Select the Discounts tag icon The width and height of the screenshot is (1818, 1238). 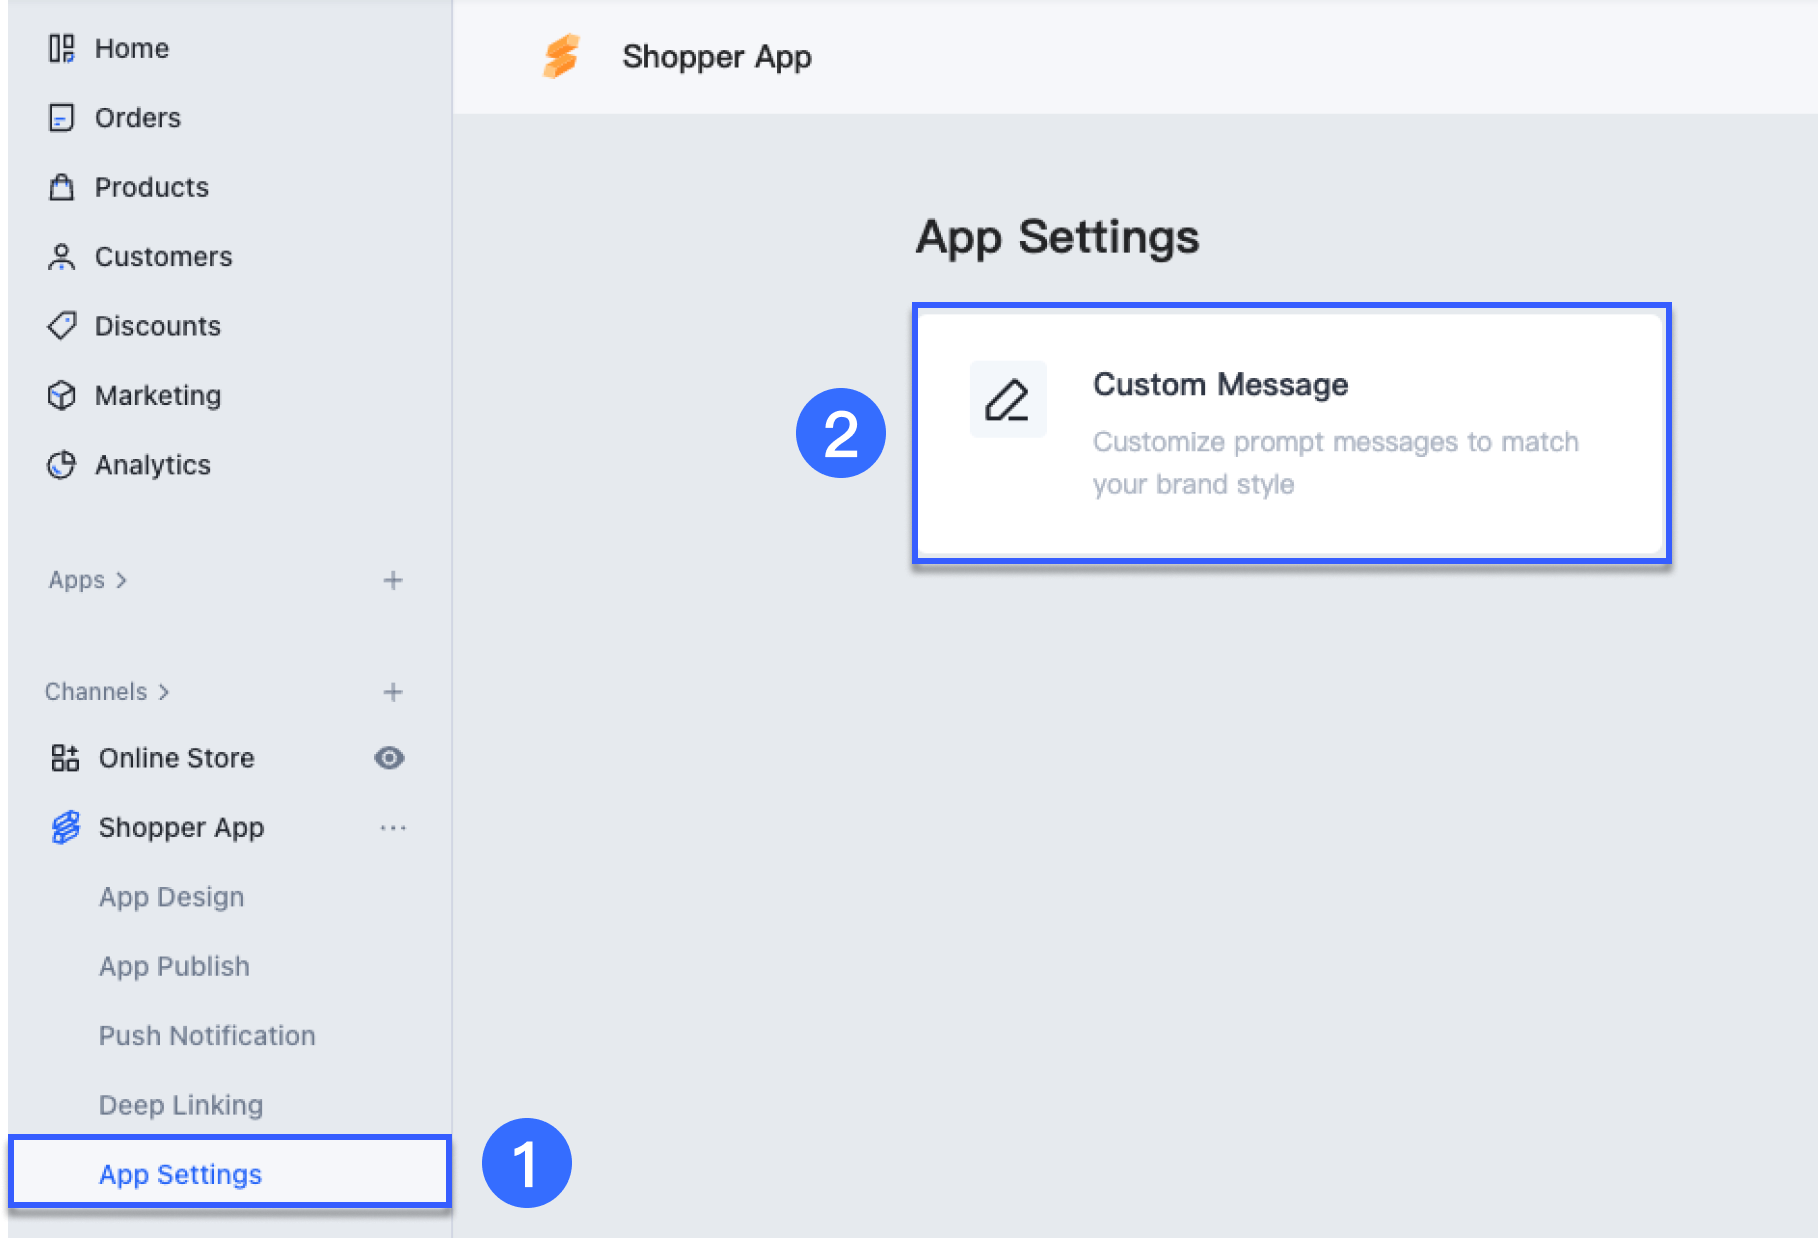click(x=62, y=325)
